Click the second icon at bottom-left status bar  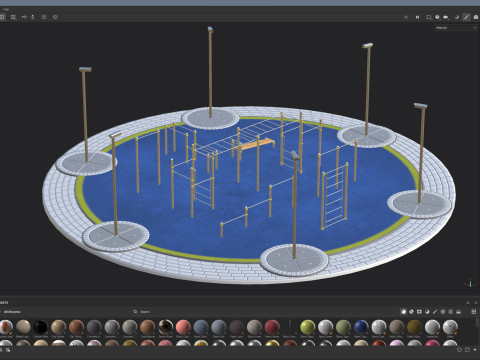[x=8, y=350]
